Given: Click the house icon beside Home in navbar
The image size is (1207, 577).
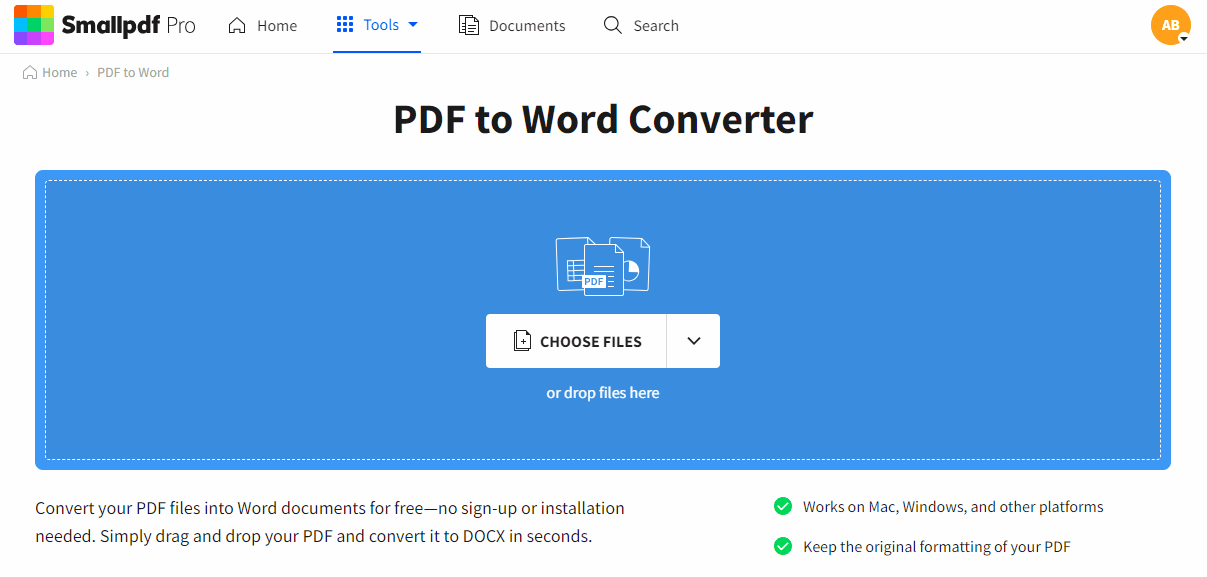Looking at the screenshot, I should pos(237,26).
